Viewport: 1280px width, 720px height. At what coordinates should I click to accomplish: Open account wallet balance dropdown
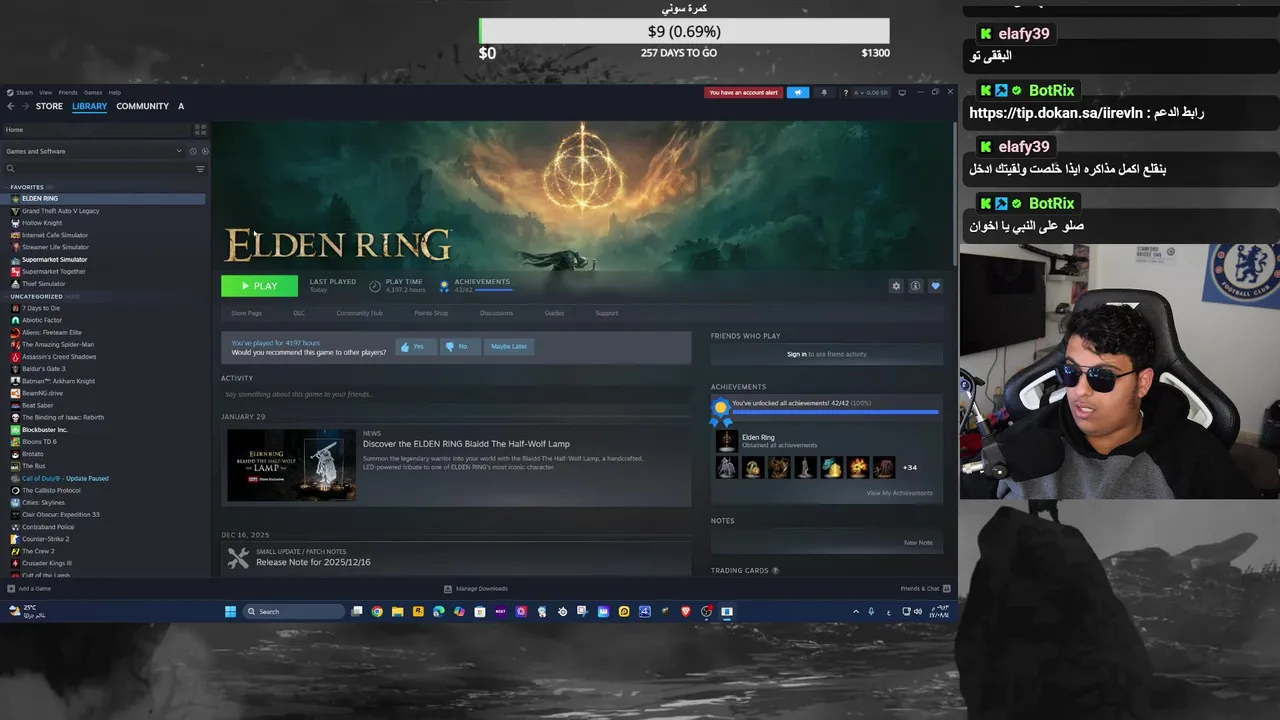[x=870, y=93]
